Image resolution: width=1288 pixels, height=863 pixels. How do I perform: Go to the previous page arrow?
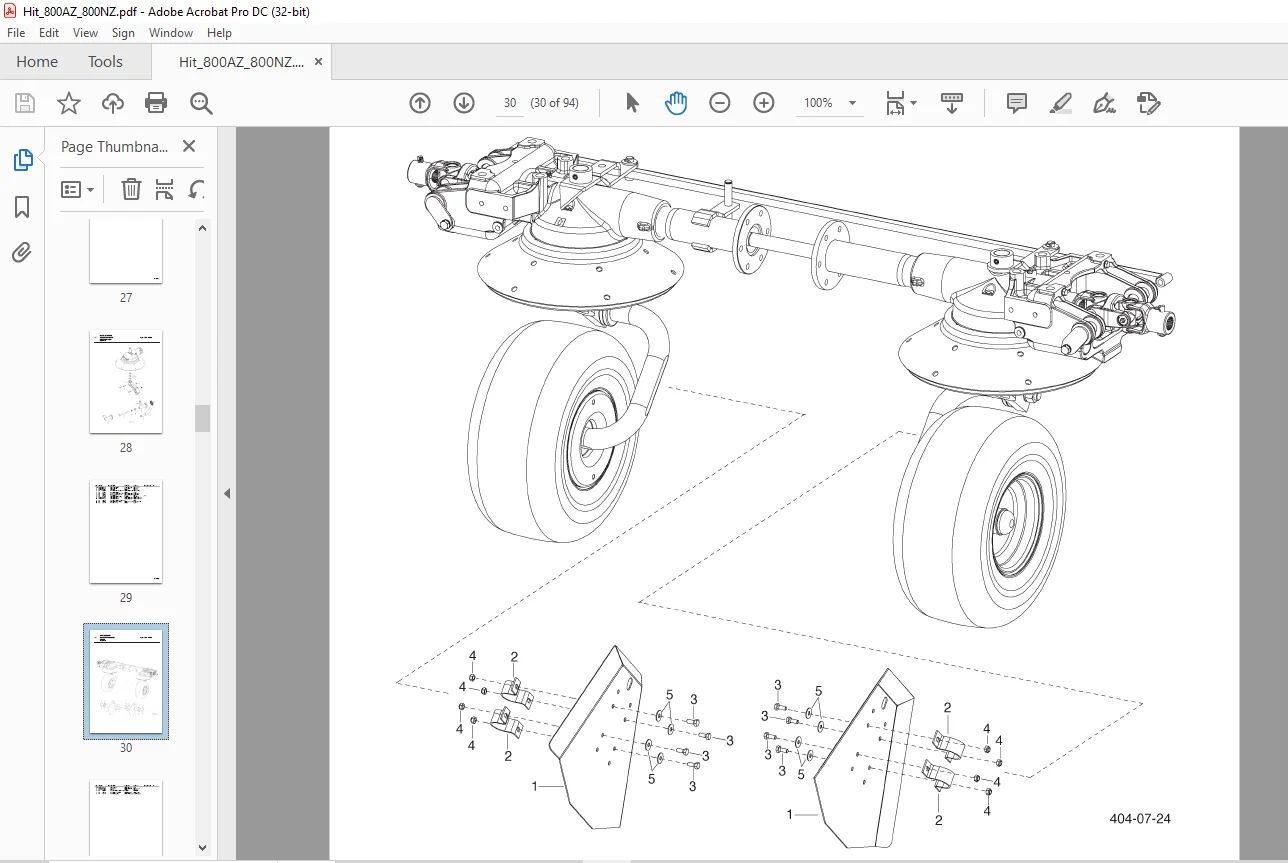point(420,103)
